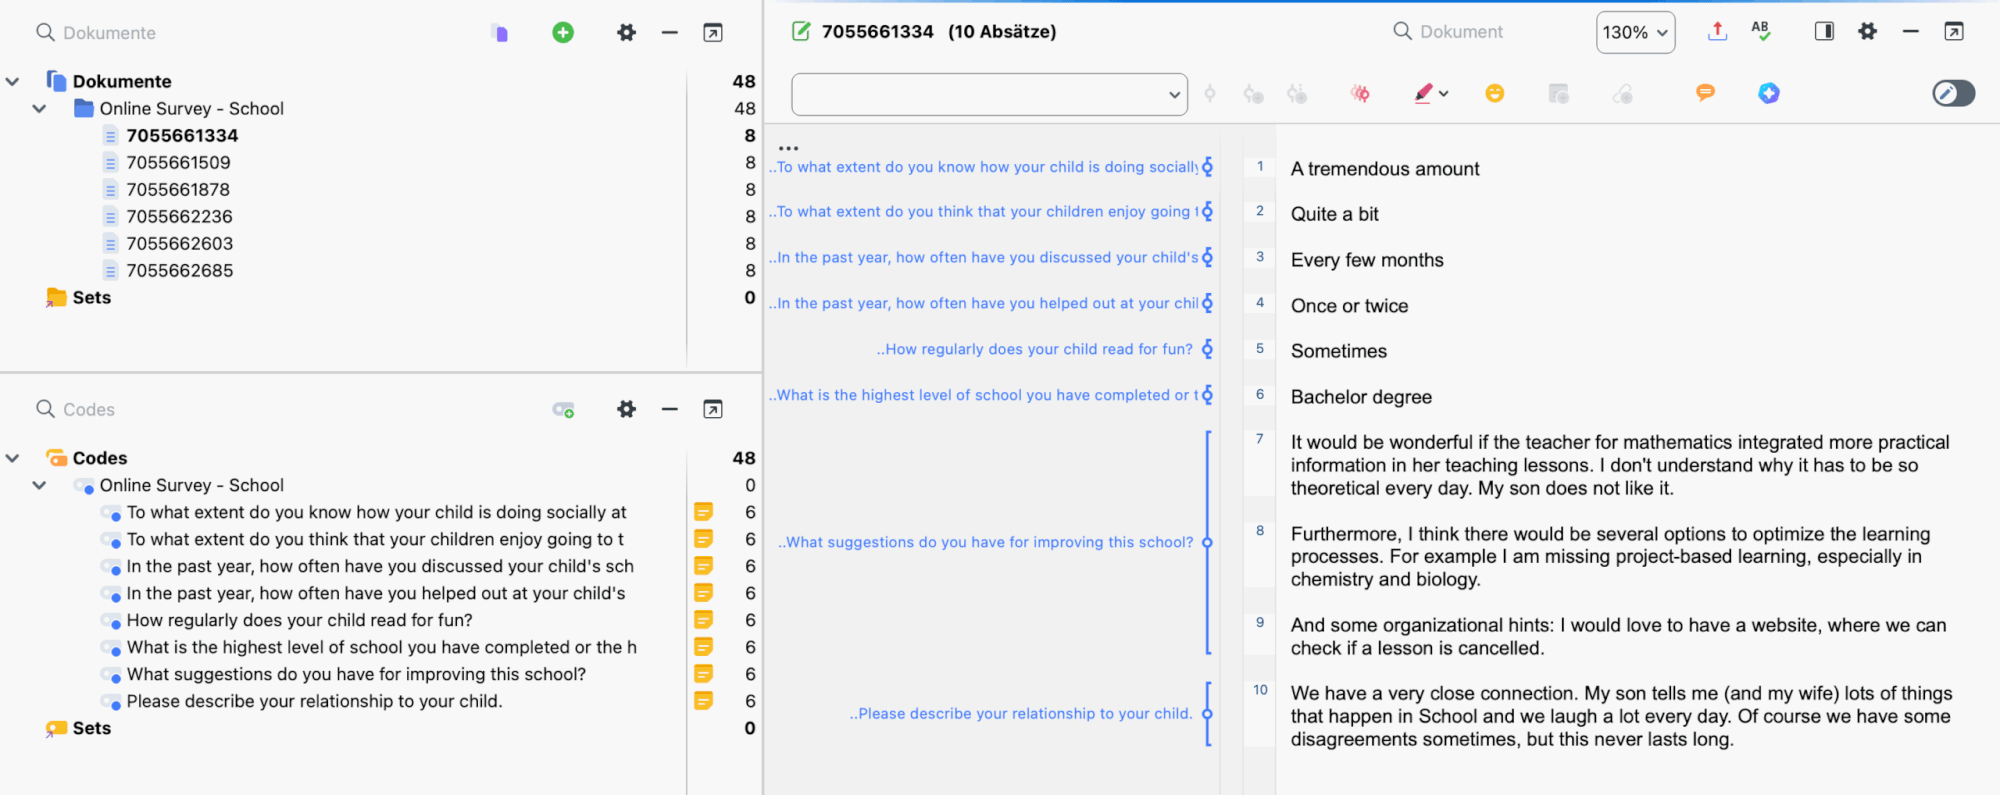Click paragraph number 7 in the margin

pyautogui.click(x=1259, y=439)
